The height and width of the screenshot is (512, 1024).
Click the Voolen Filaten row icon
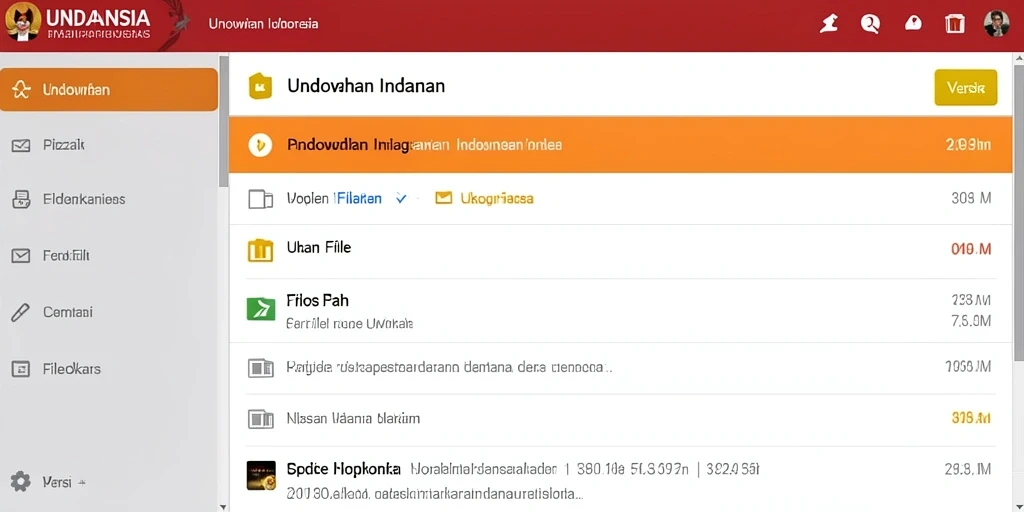coord(261,199)
